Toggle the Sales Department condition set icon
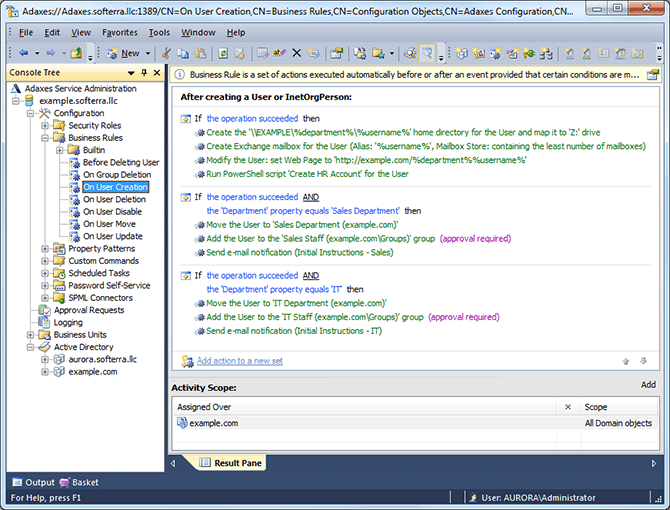This screenshot has height=510, width=670. [186, 197]
